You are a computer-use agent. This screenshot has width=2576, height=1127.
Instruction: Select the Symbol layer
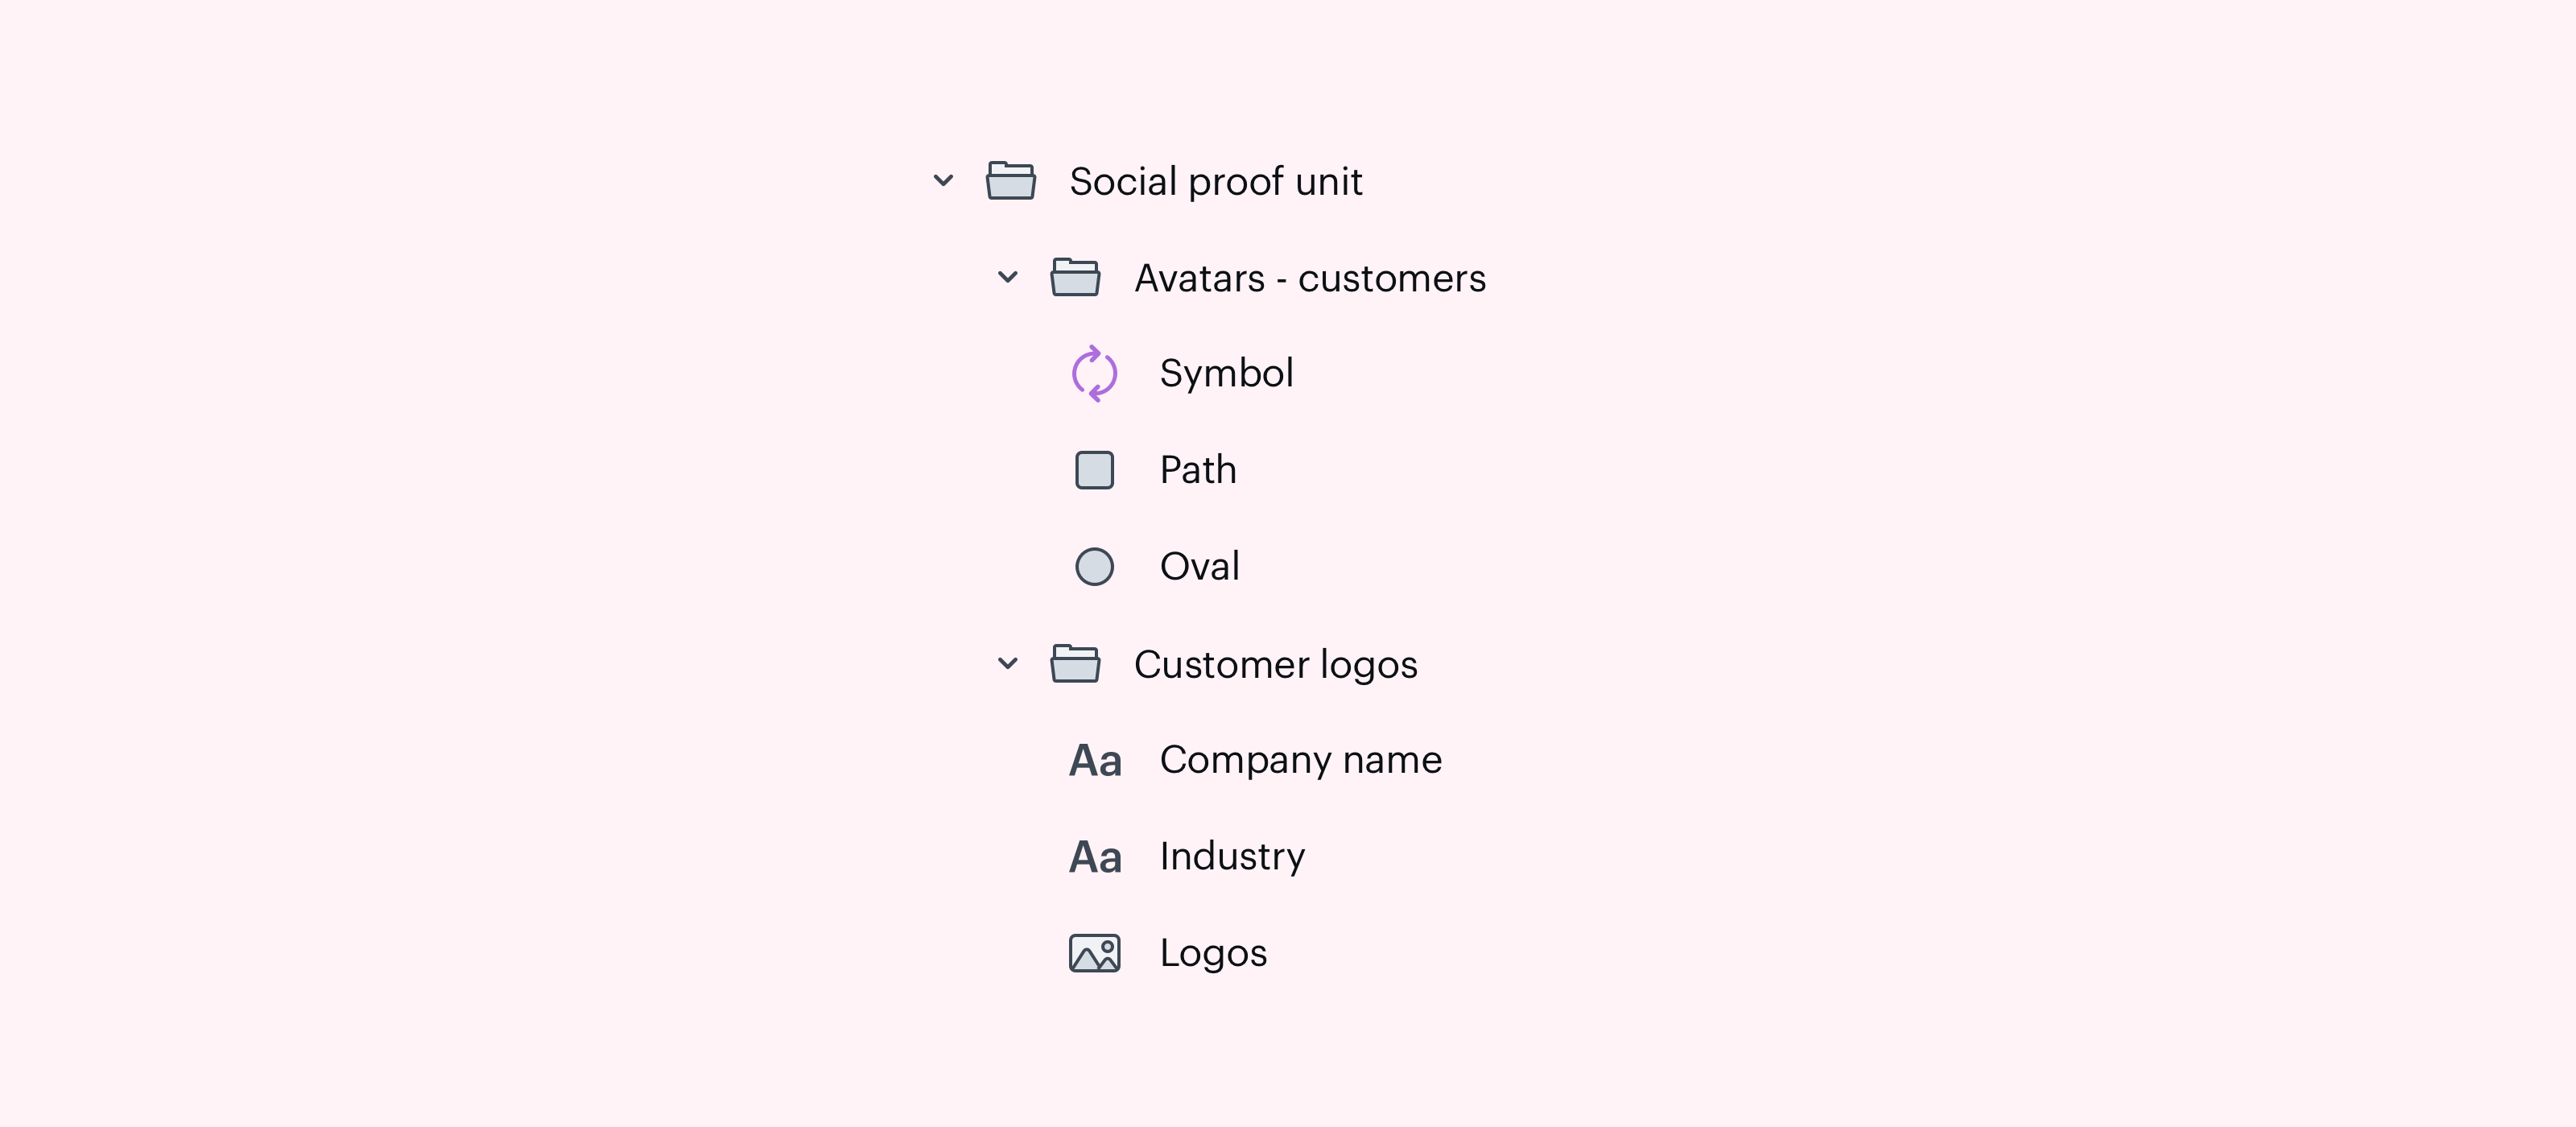coord(1227,373)
